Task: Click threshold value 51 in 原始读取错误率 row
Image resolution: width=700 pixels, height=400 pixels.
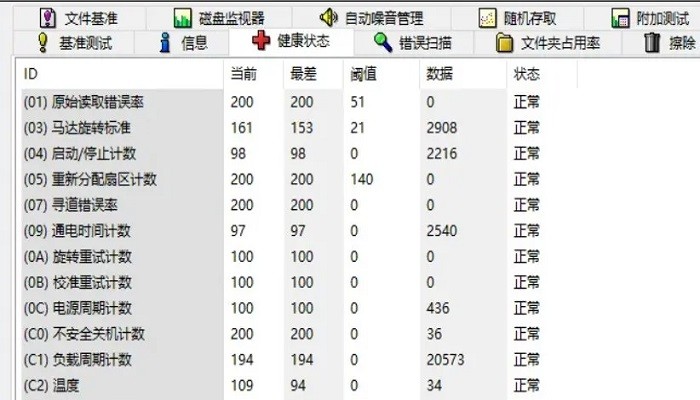Action: coord(358,102)
